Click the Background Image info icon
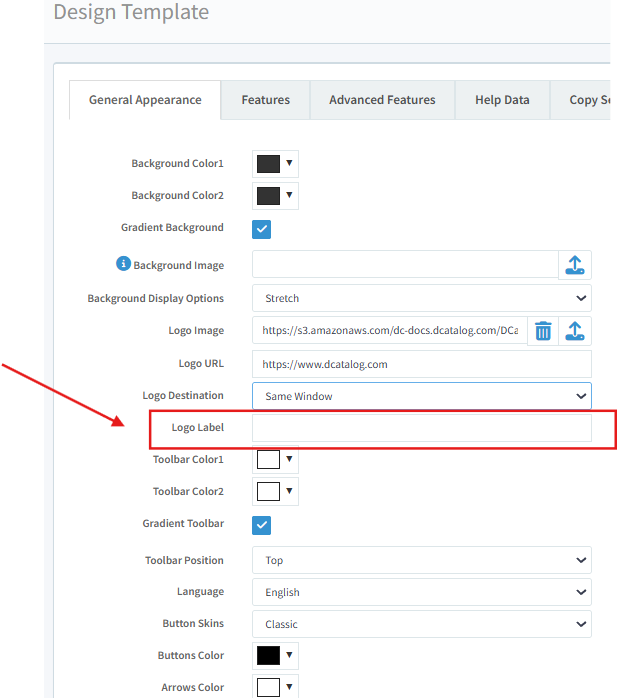617x698 pixels. pos(124,264)
